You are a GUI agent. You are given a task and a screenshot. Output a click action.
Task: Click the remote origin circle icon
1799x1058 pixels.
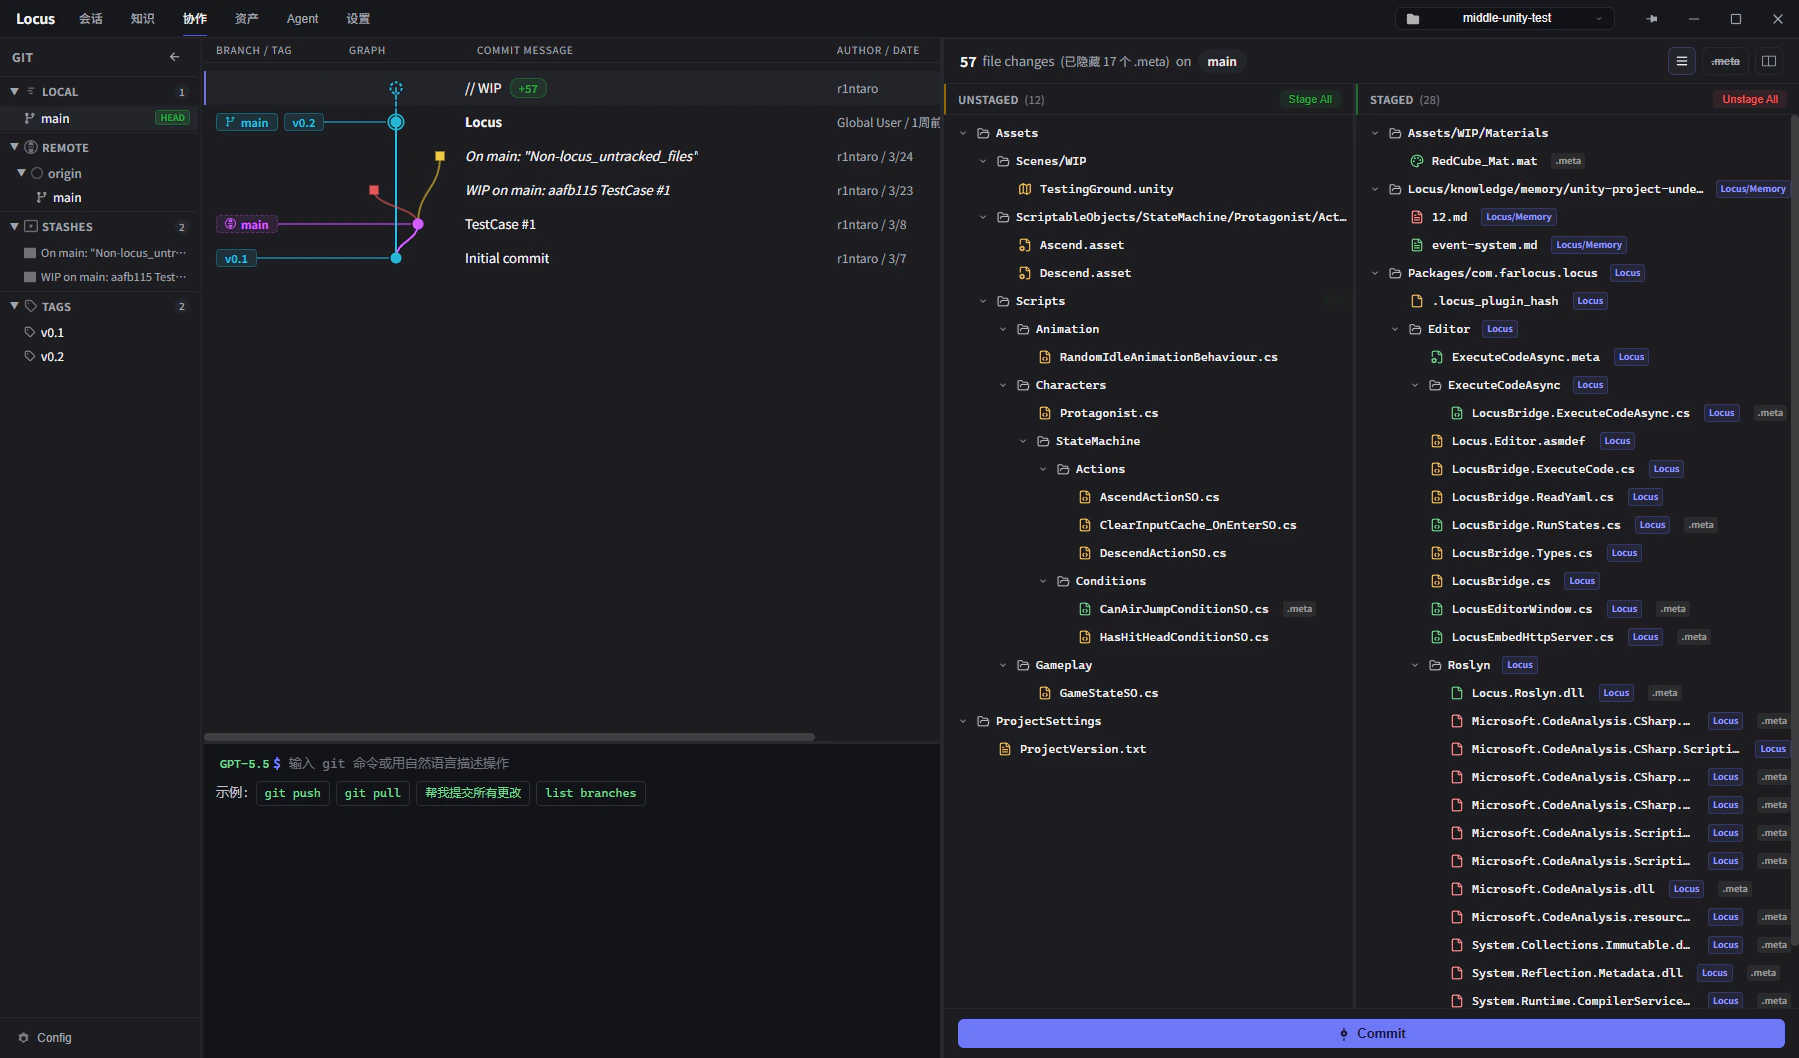tap(37, 173)
